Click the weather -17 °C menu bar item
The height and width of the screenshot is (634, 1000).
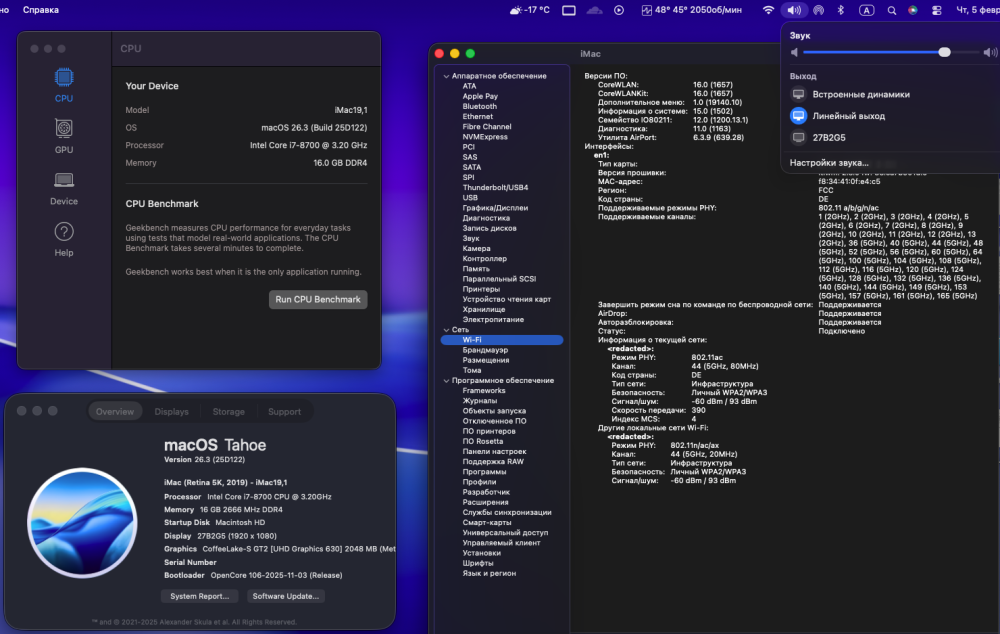coord(529,10)
